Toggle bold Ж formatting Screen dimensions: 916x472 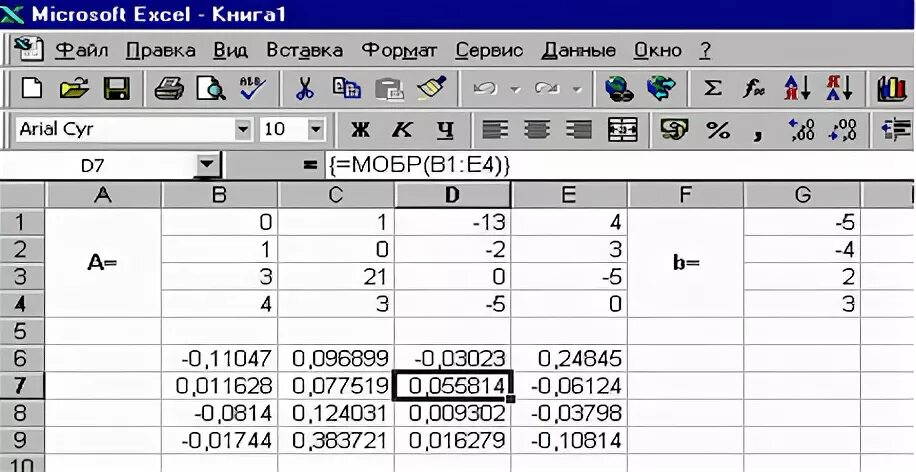360,130
